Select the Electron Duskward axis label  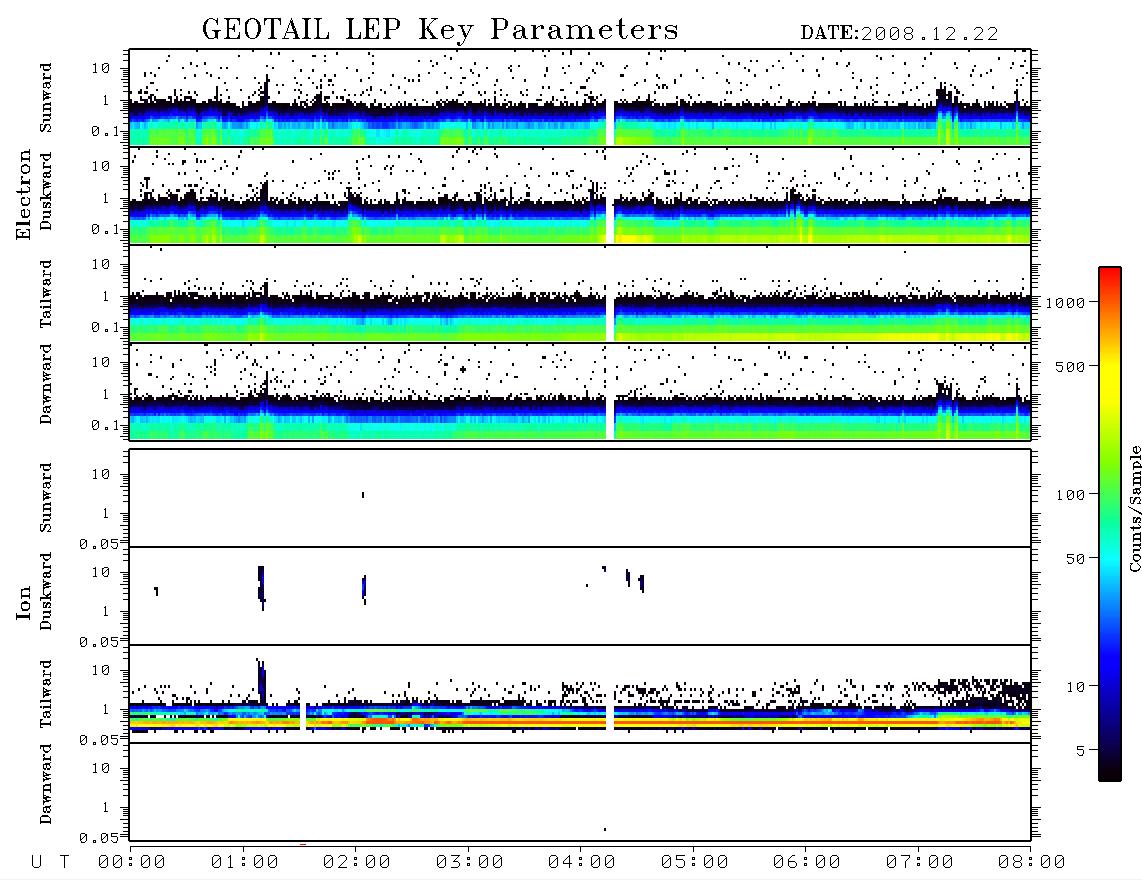(46, 191)
